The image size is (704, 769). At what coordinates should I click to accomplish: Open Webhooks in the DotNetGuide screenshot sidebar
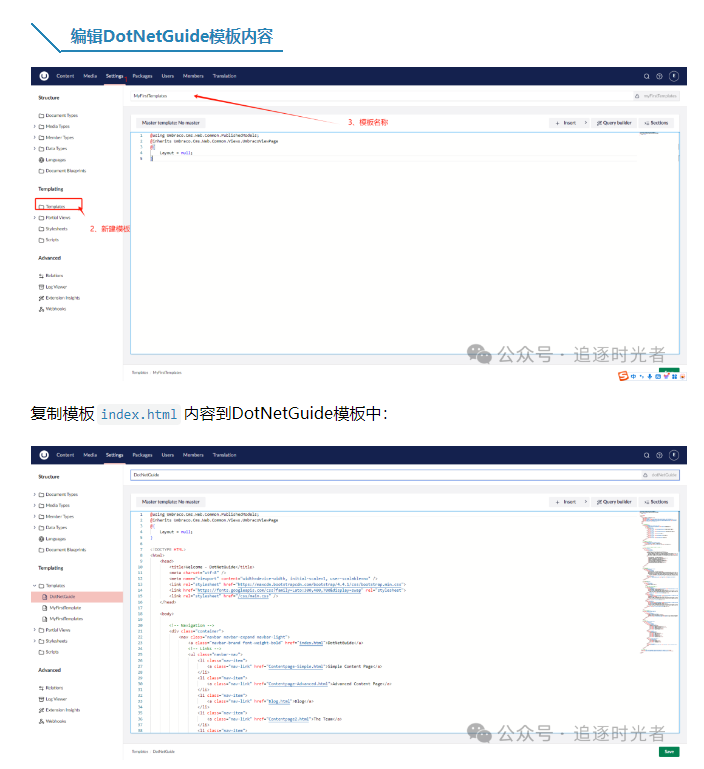pyautogui.click(x=52, y=721)
